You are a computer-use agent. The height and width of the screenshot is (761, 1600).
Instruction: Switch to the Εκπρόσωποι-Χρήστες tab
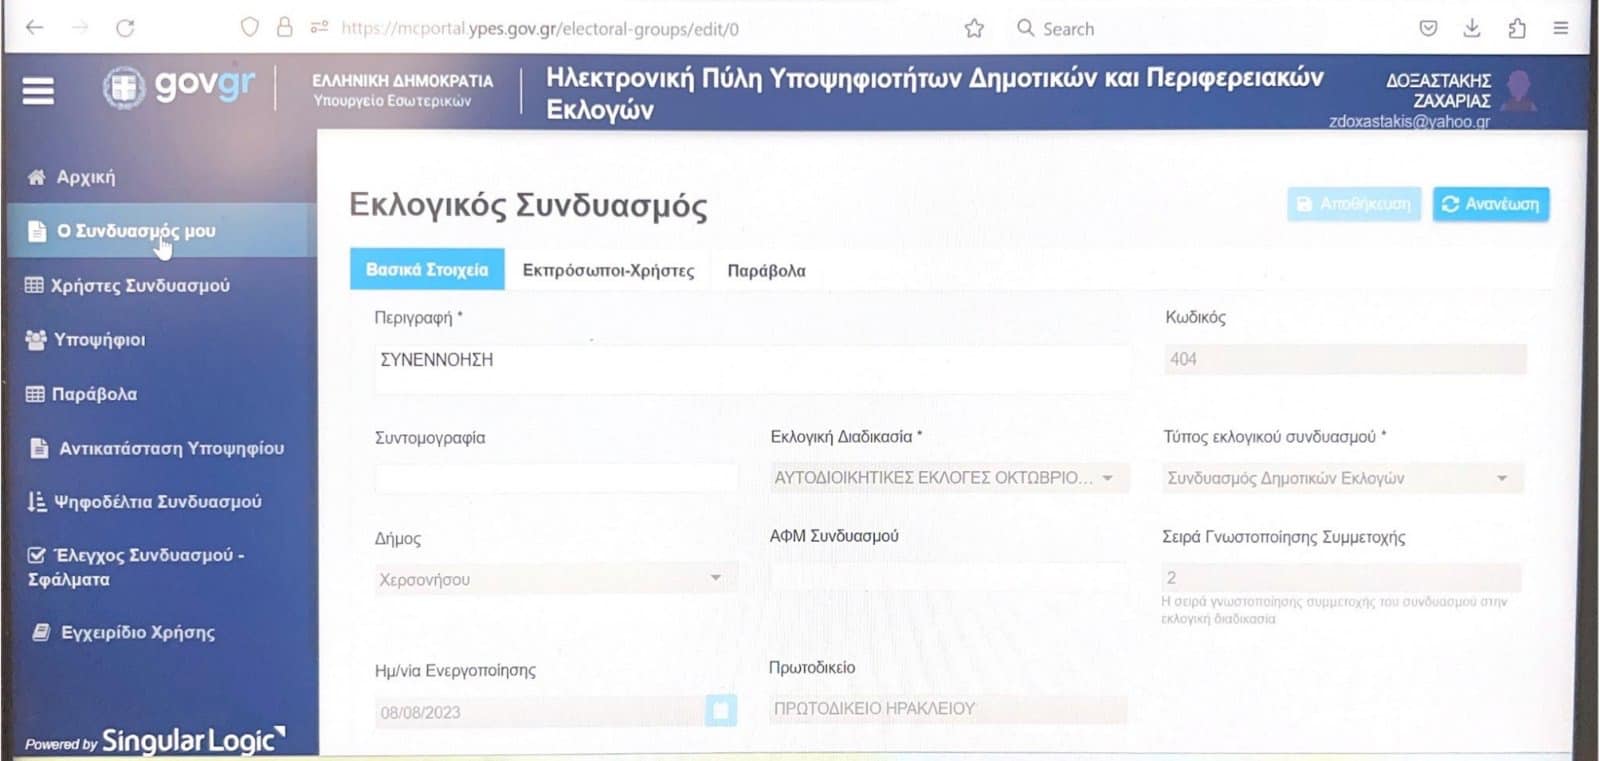coord(608,270)
